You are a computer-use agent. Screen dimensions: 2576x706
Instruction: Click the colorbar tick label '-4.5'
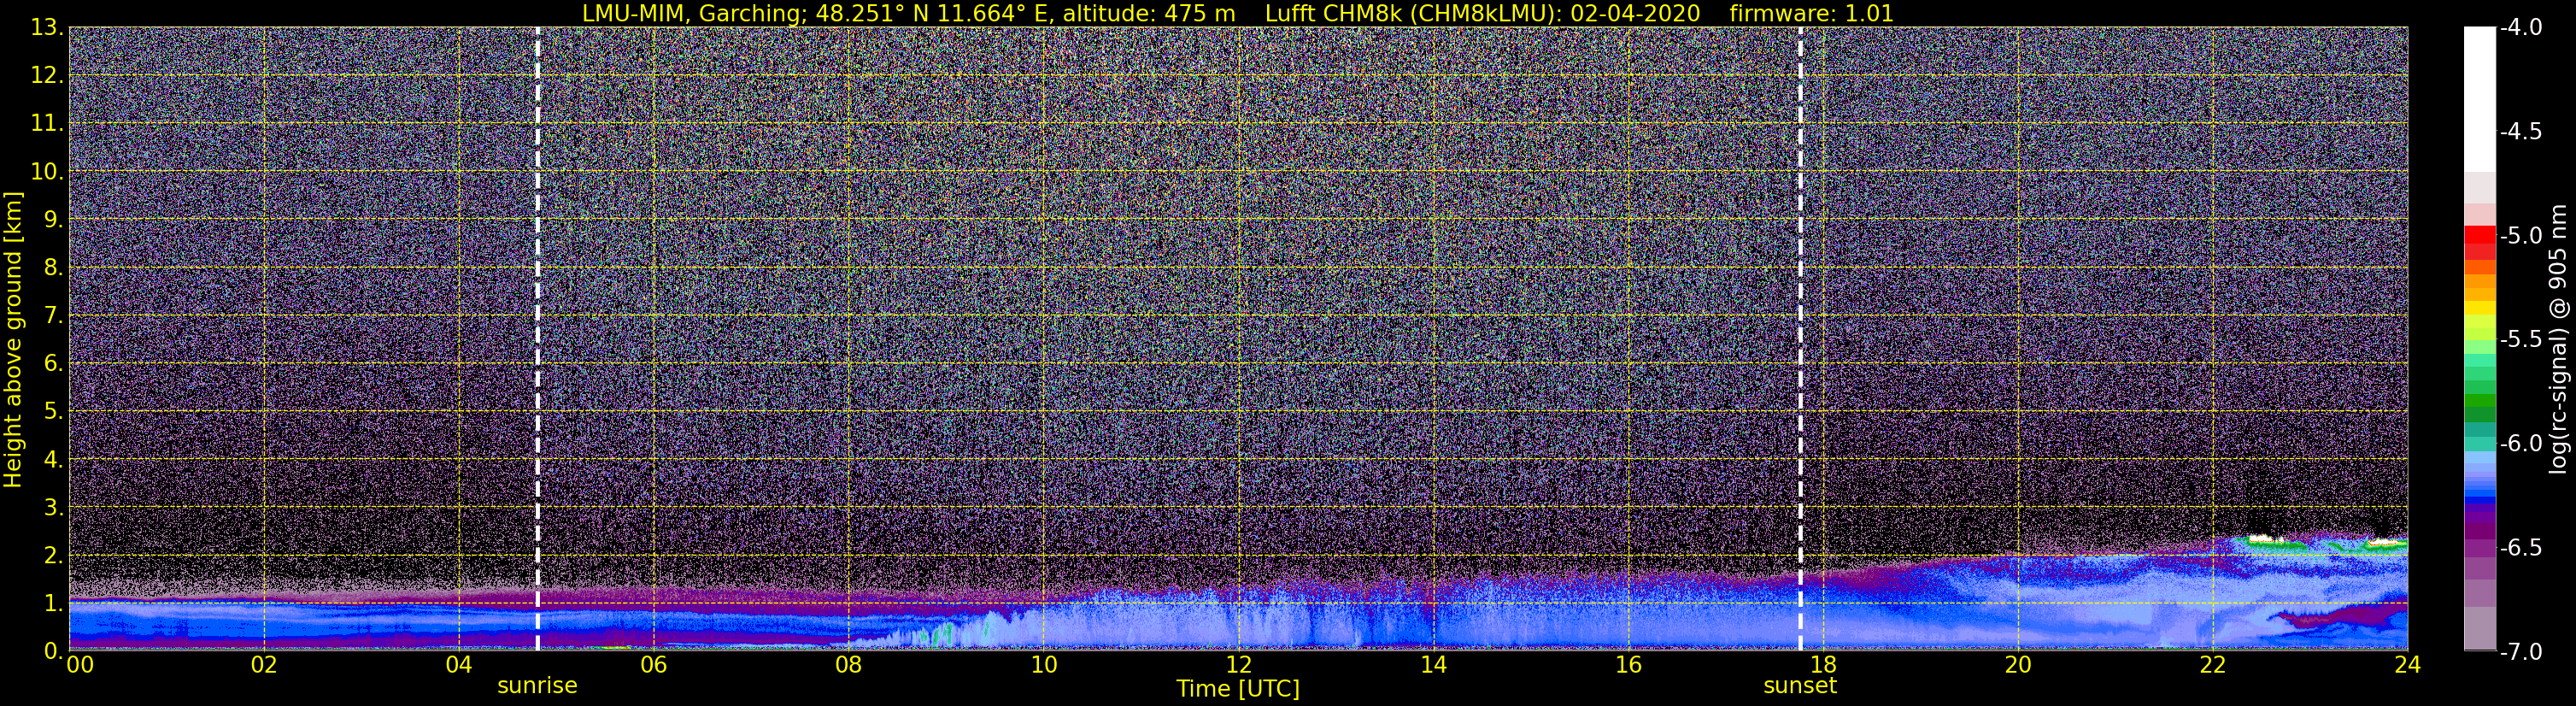click(2520, 132)
